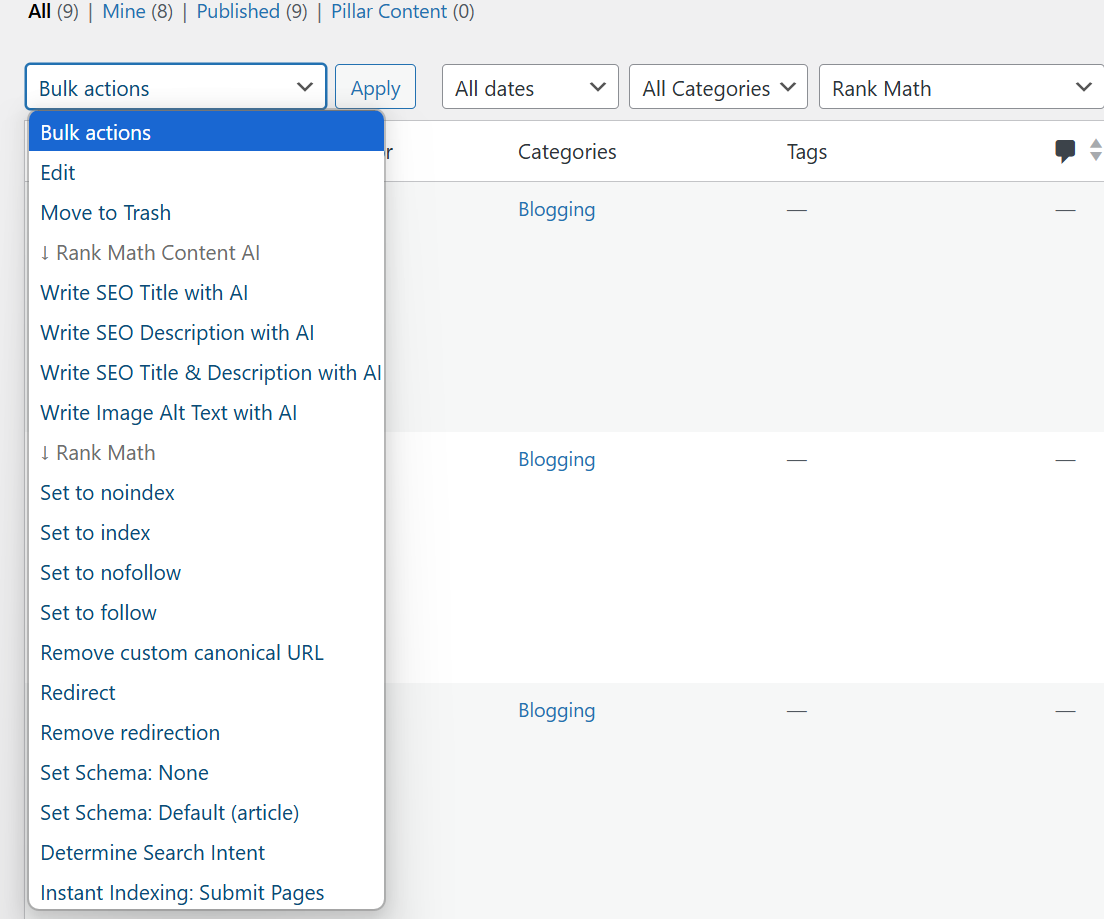Choose Write SEO Description with AI
Image resolution: width=1104 pixels, height=919 pixels.
point(177,333)
